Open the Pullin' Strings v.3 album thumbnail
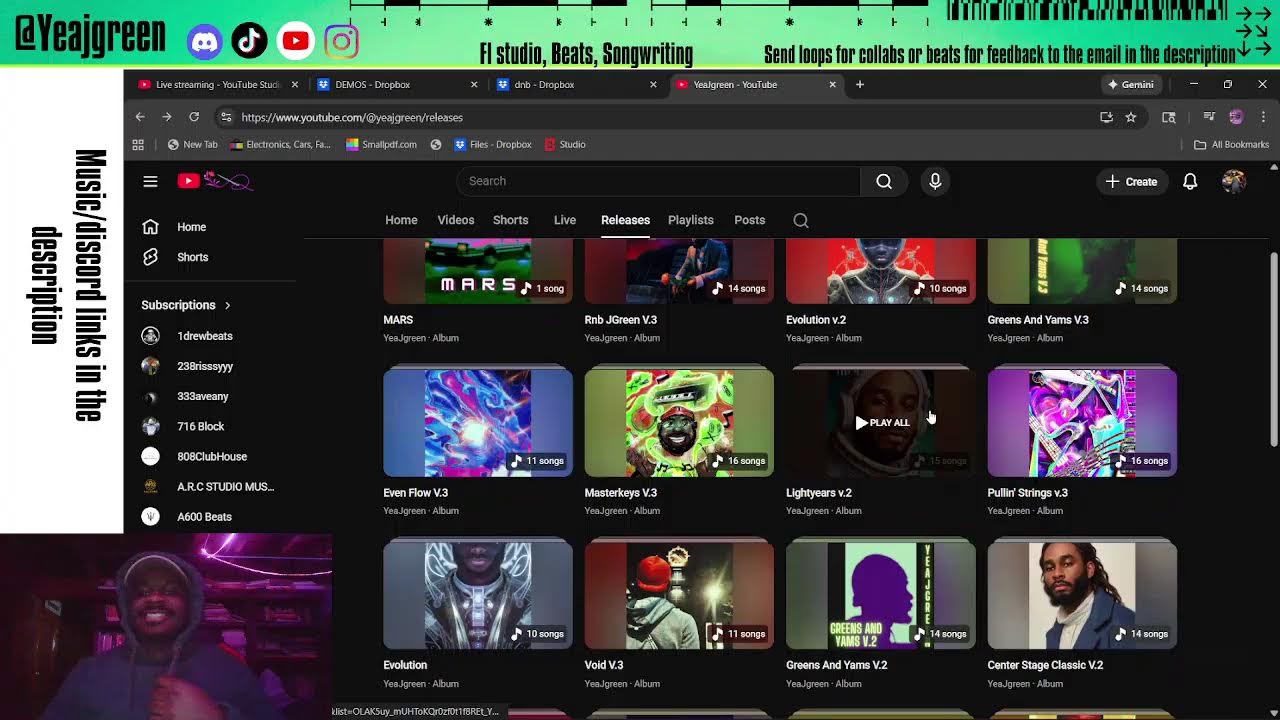This screenshot has height=720, width=1280. pos(1082,423)
